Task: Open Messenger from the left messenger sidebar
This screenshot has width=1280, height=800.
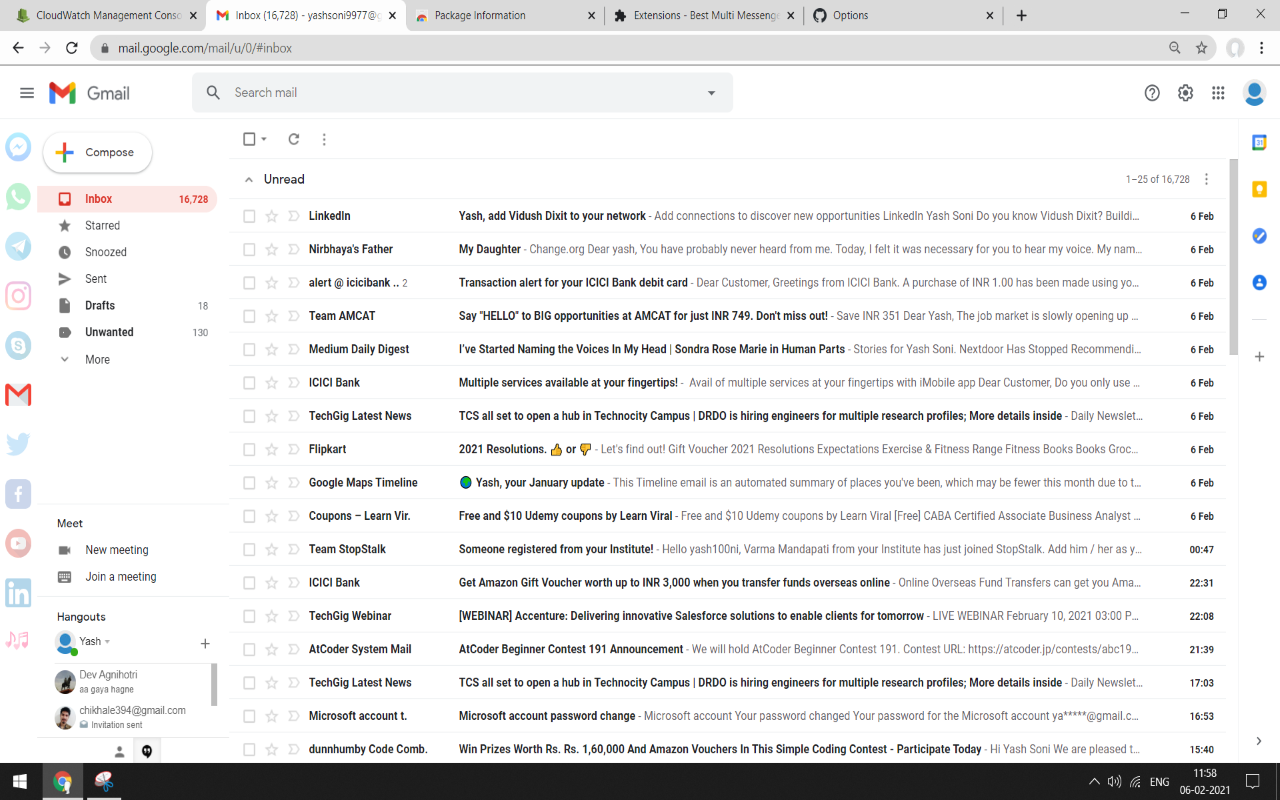Action: 18,147
